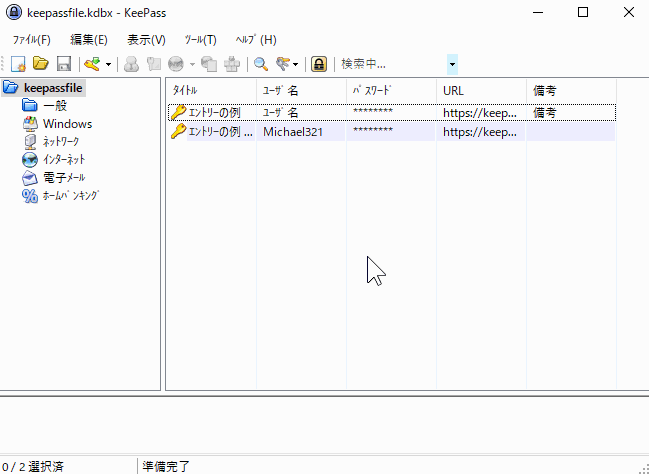Screen dimensions: 649x474
Task: Click into the 検索中... search box
Action: click(392, 64)
